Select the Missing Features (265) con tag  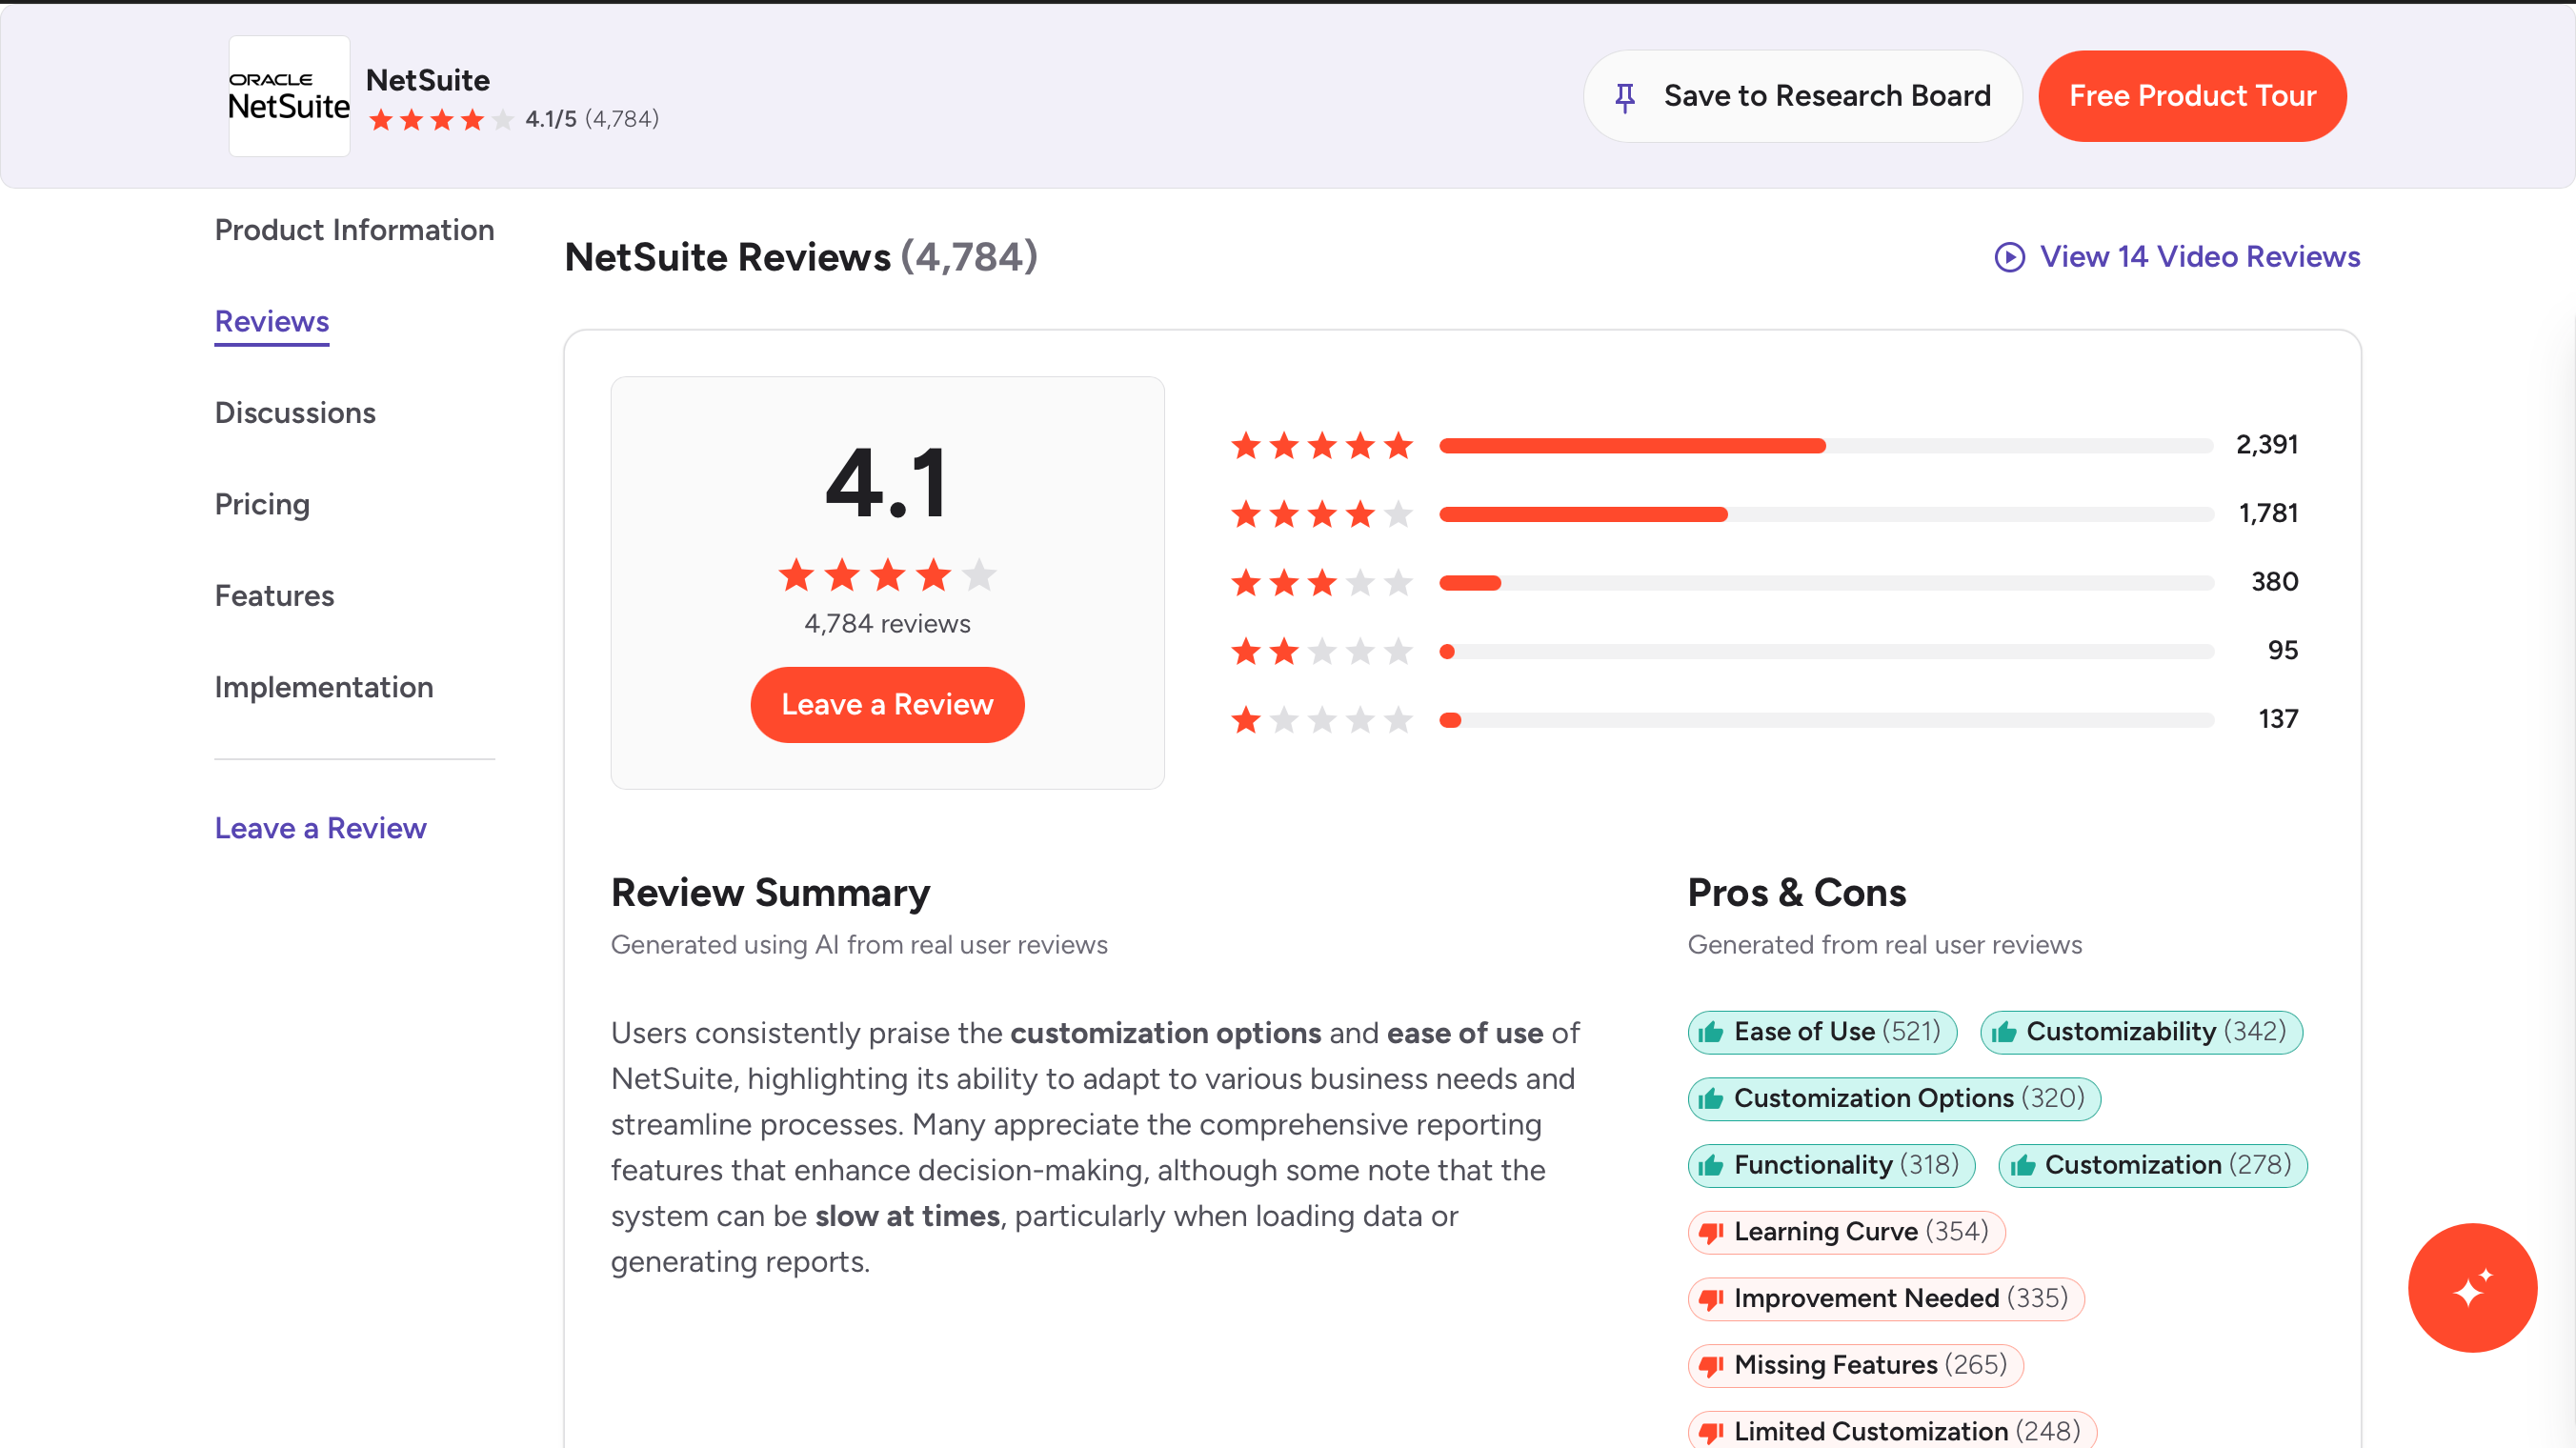click(1855, 1366)
